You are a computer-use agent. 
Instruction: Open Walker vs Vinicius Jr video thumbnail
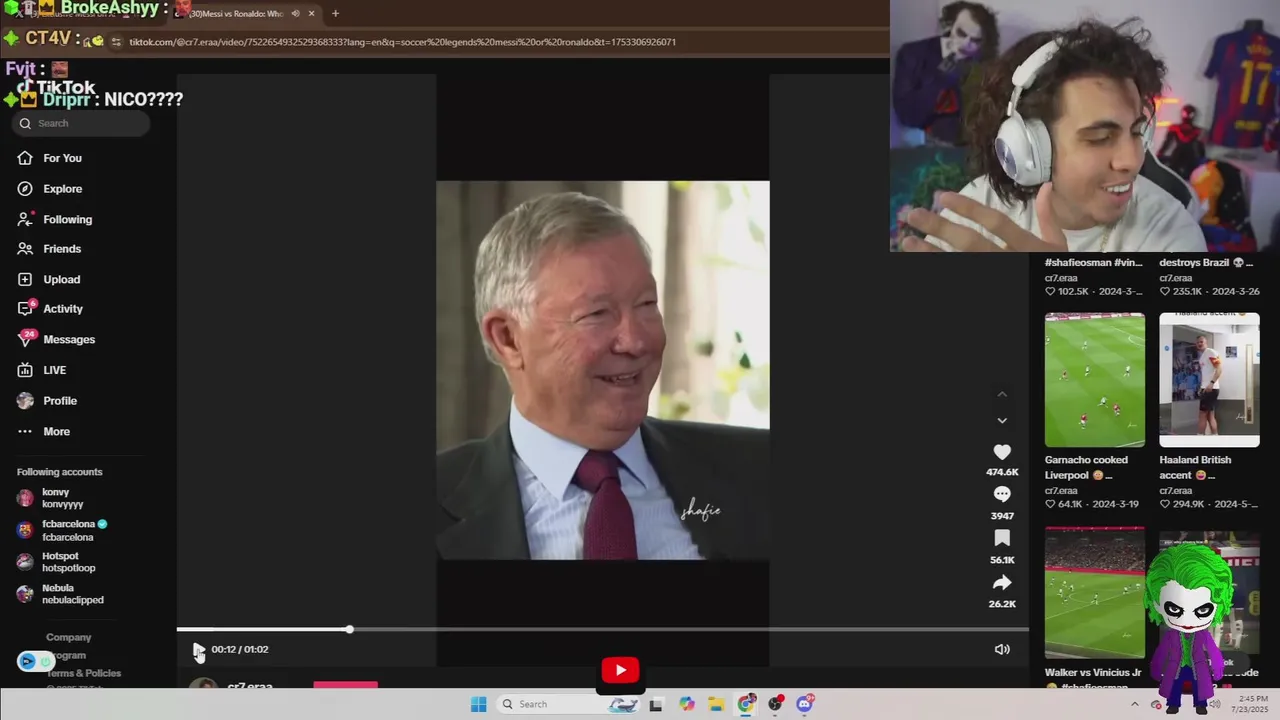[x=1095, y=593]
